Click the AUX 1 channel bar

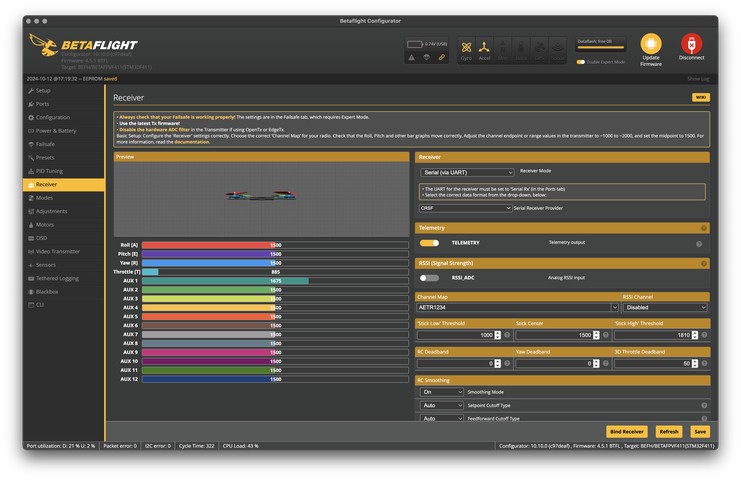tap(275, 281)
